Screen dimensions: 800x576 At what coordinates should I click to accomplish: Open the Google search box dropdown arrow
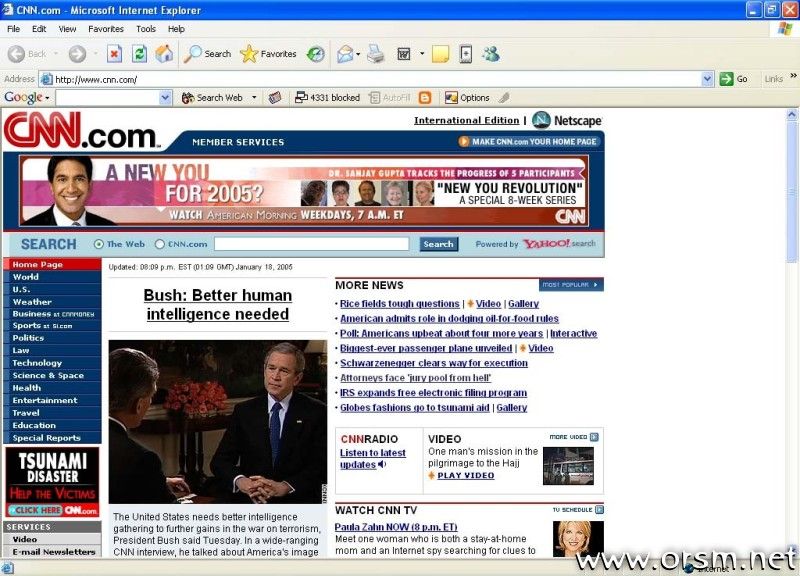(x=165, y=97)
